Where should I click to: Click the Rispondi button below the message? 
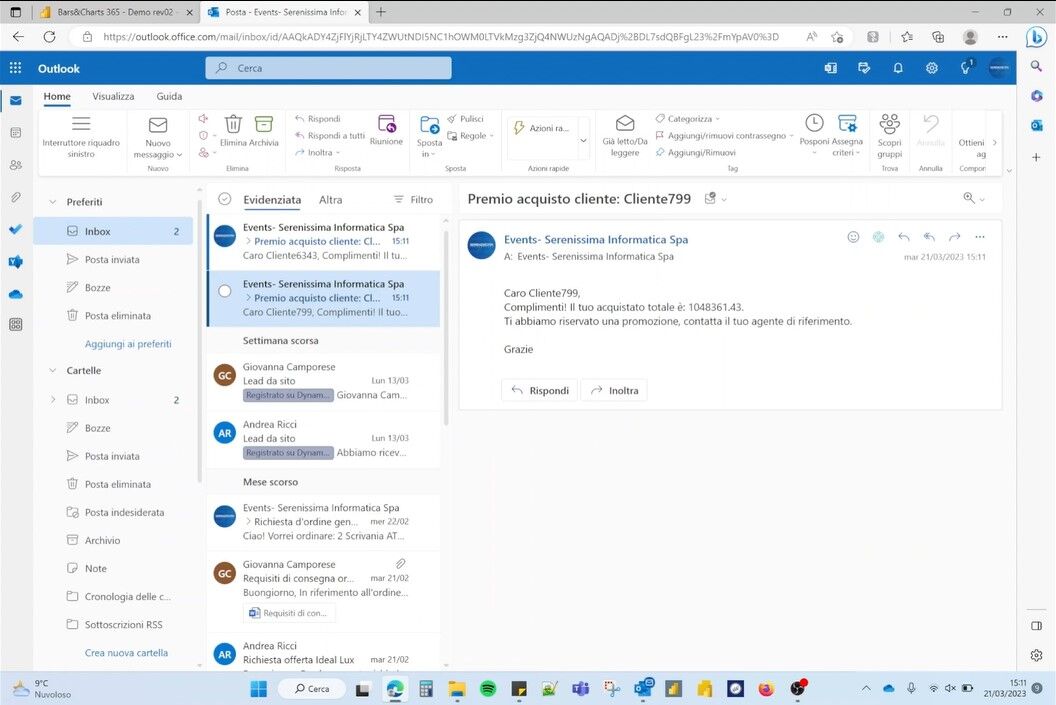pos(539,390)
